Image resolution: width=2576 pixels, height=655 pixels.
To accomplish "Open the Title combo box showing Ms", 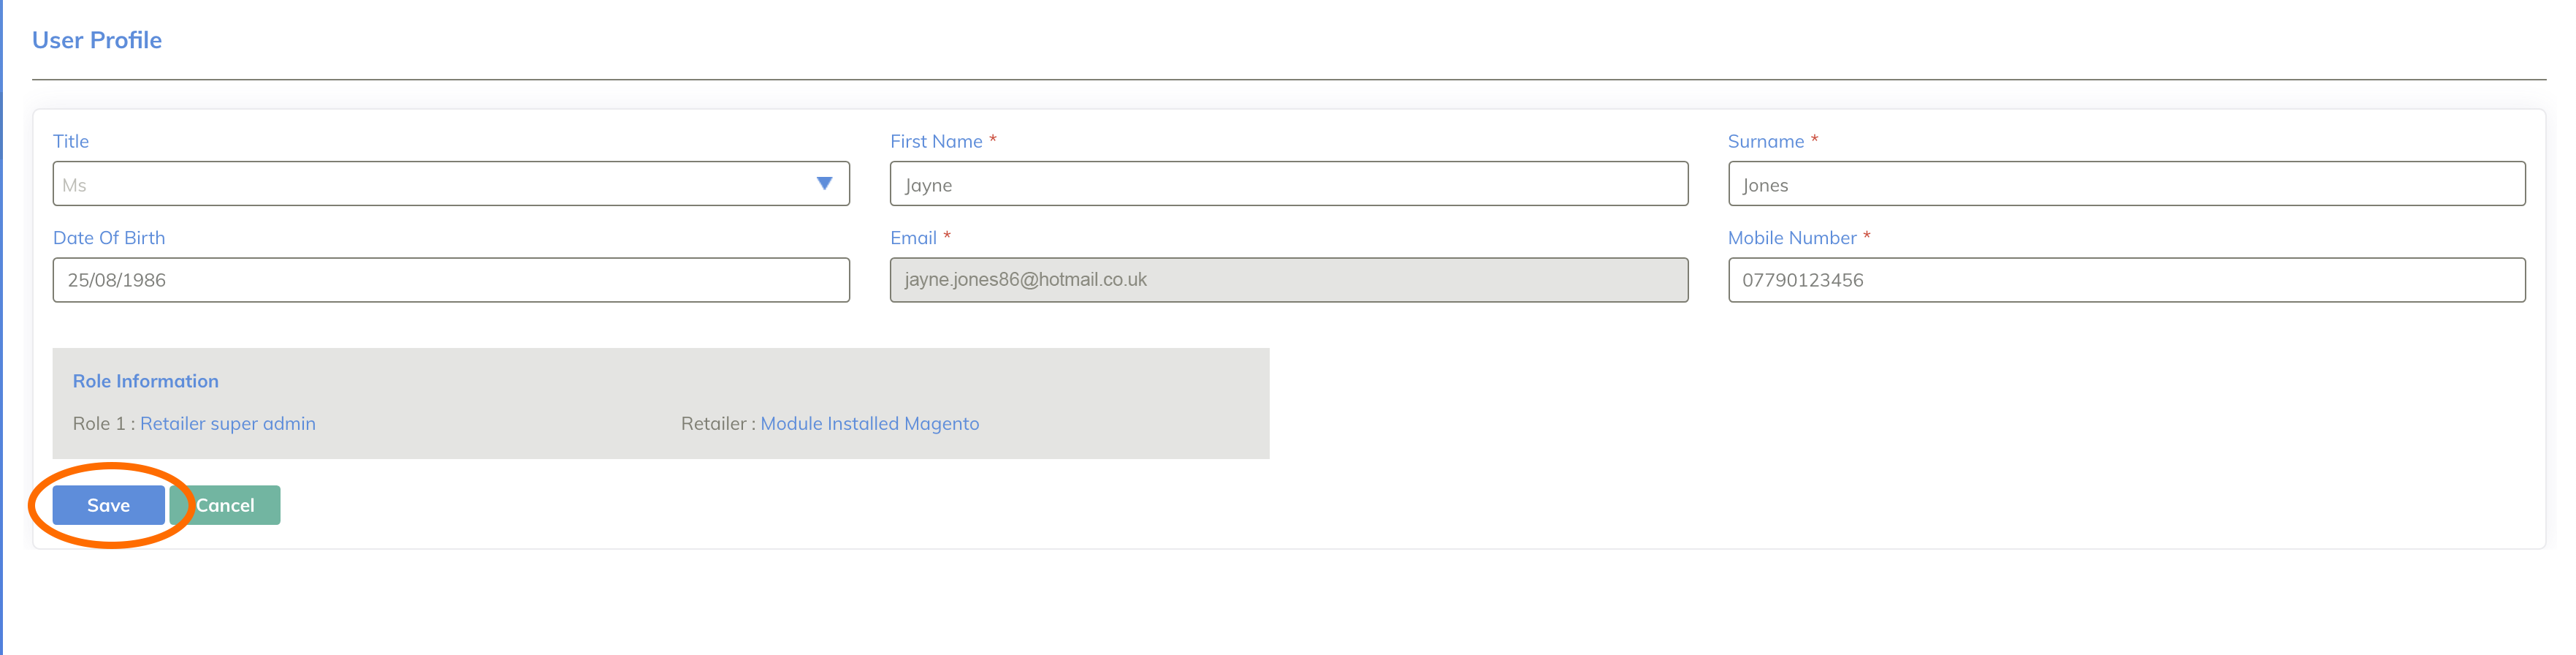I will click(430, 184).
